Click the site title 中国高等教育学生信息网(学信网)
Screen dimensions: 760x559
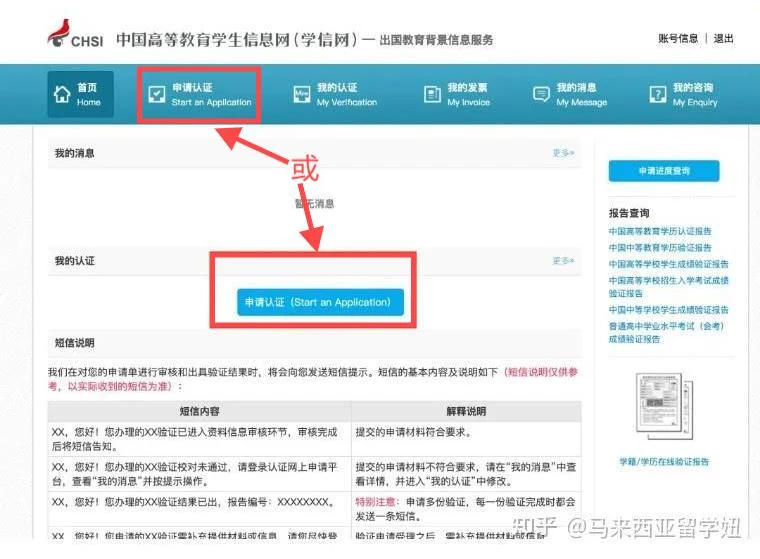(x=237, y=39)
